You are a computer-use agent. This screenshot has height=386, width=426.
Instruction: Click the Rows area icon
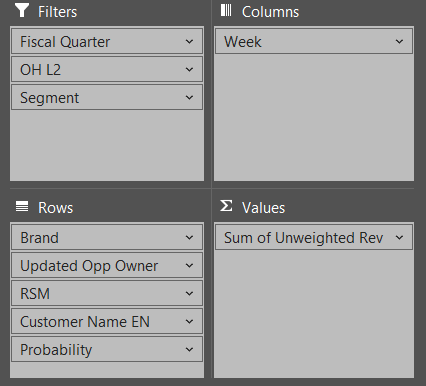[x=22, y=206]
